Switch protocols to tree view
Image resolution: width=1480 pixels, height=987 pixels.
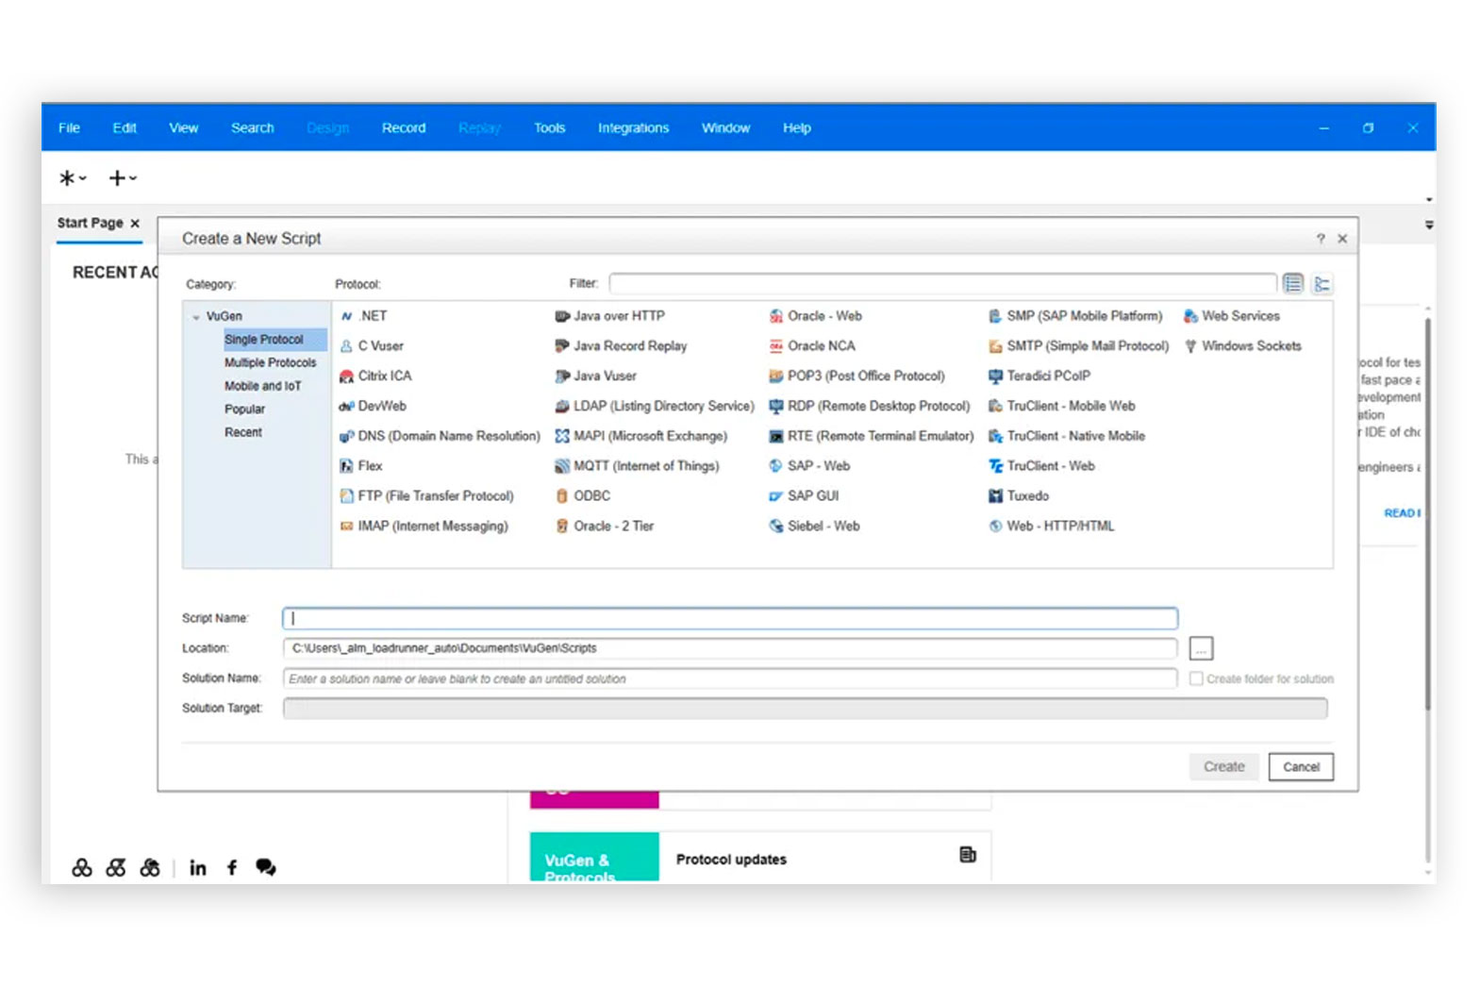(1322, 283)
